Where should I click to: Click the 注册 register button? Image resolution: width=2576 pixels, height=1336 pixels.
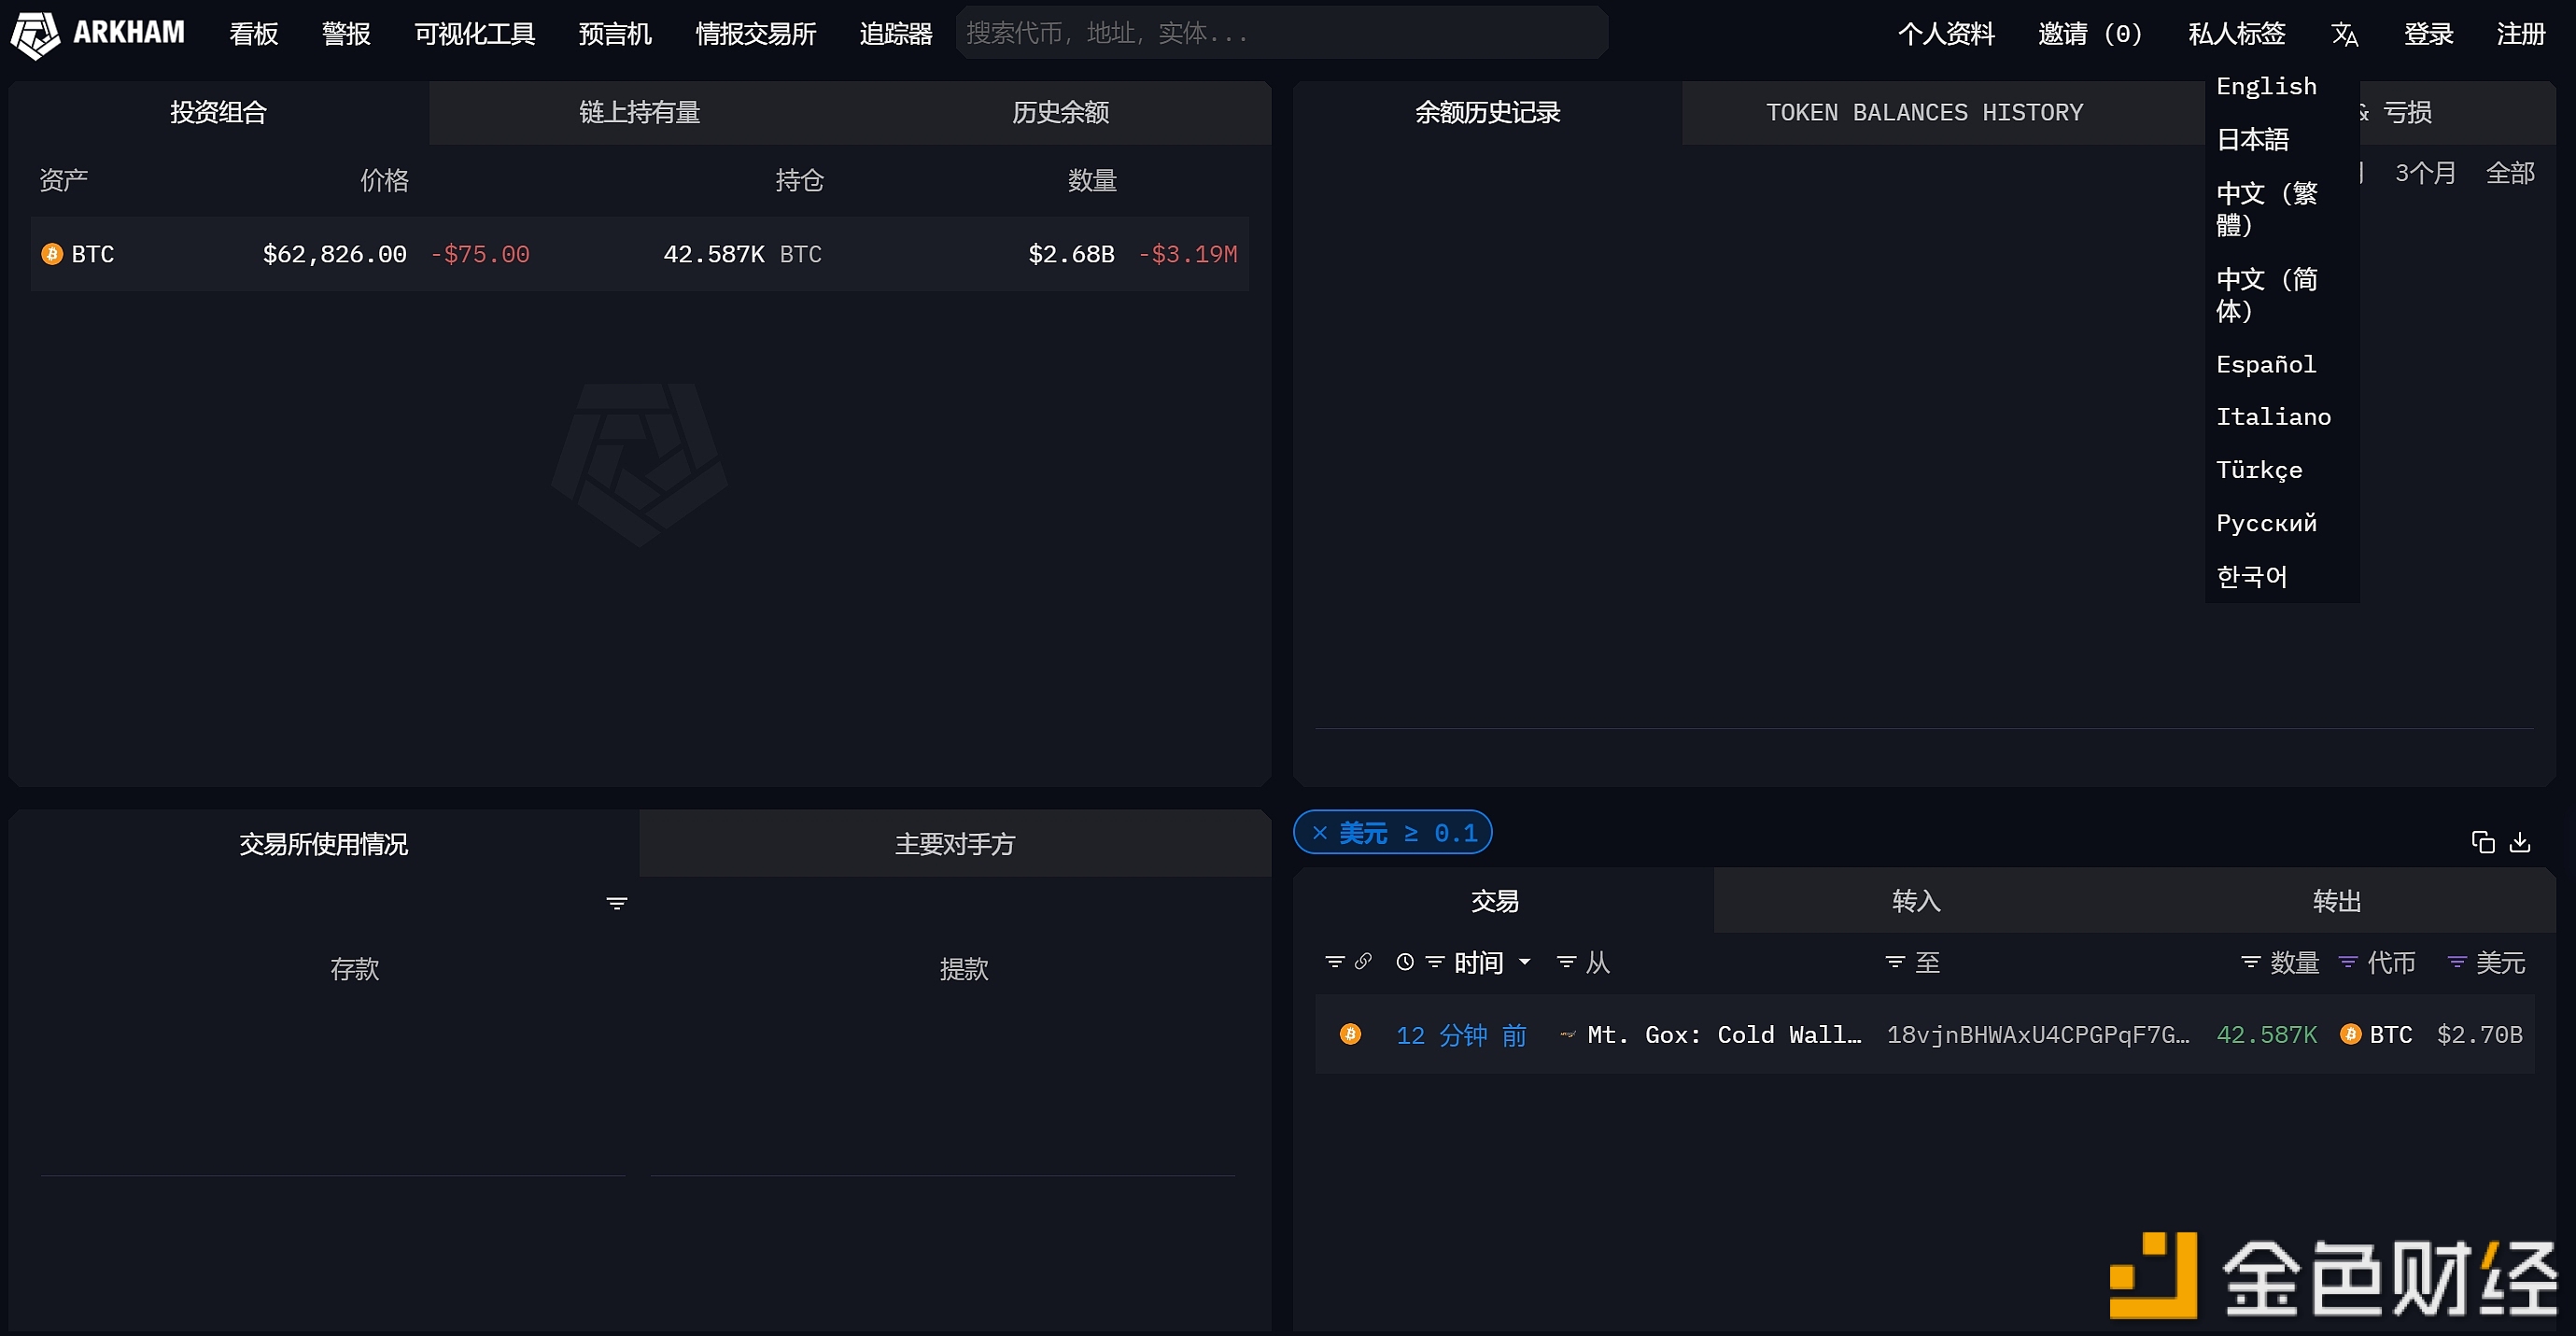(x=2520, y=34)
